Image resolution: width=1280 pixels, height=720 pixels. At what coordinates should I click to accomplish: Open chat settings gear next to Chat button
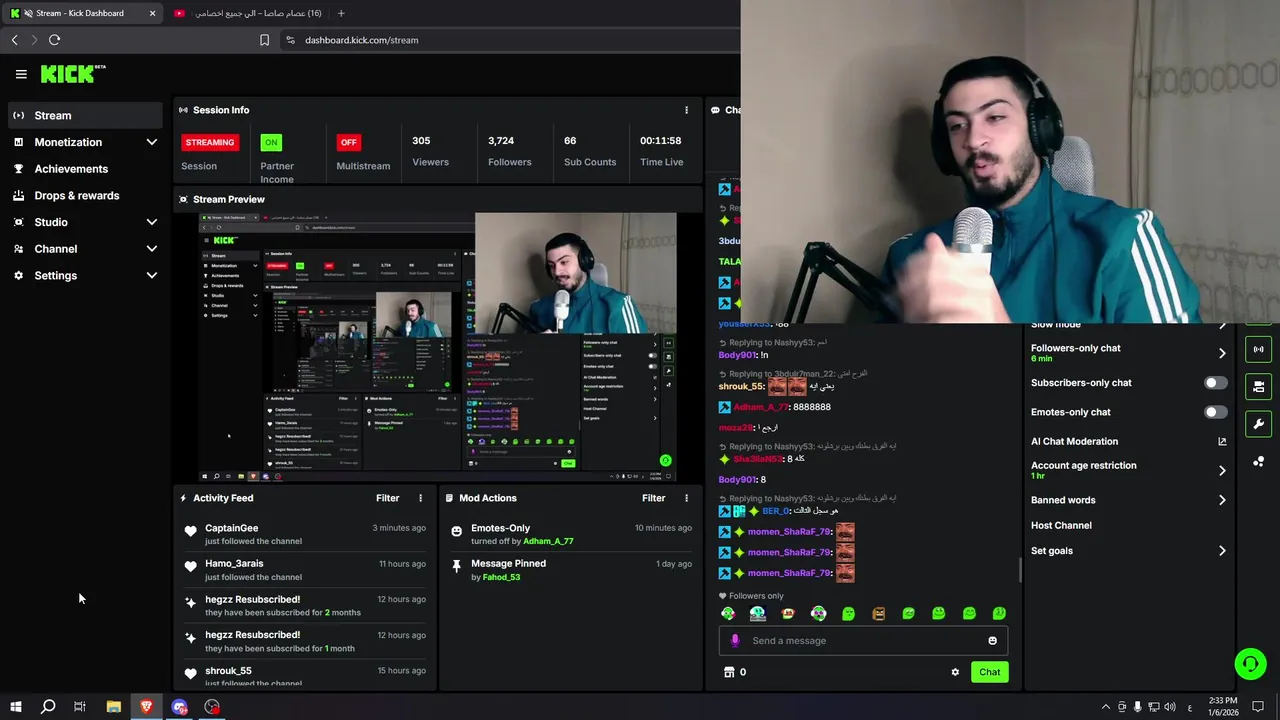955,672
